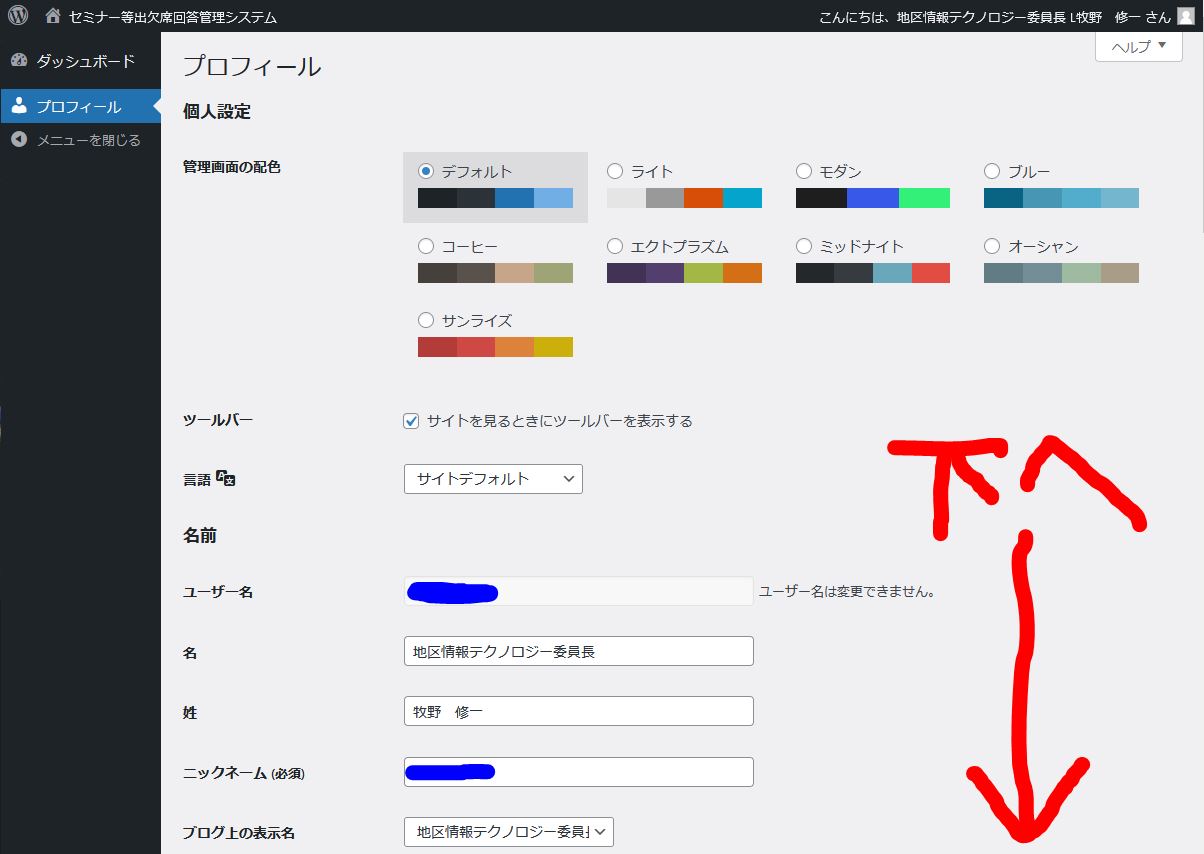This screenshot has width=1204, height=854.
Task: Select the ミッドナイト color scheme
Action: click(804, 246)
